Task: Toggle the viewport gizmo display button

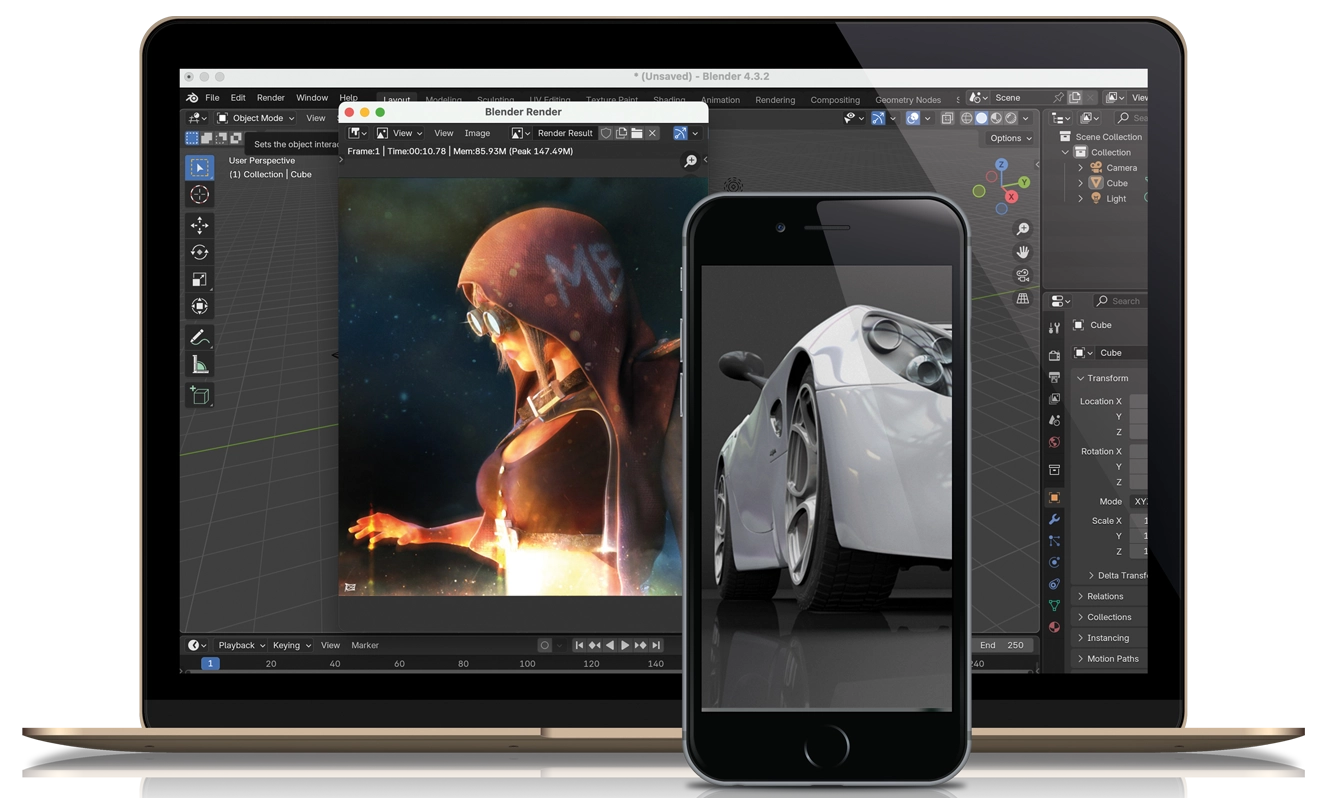Action: (x=878, y=118)
